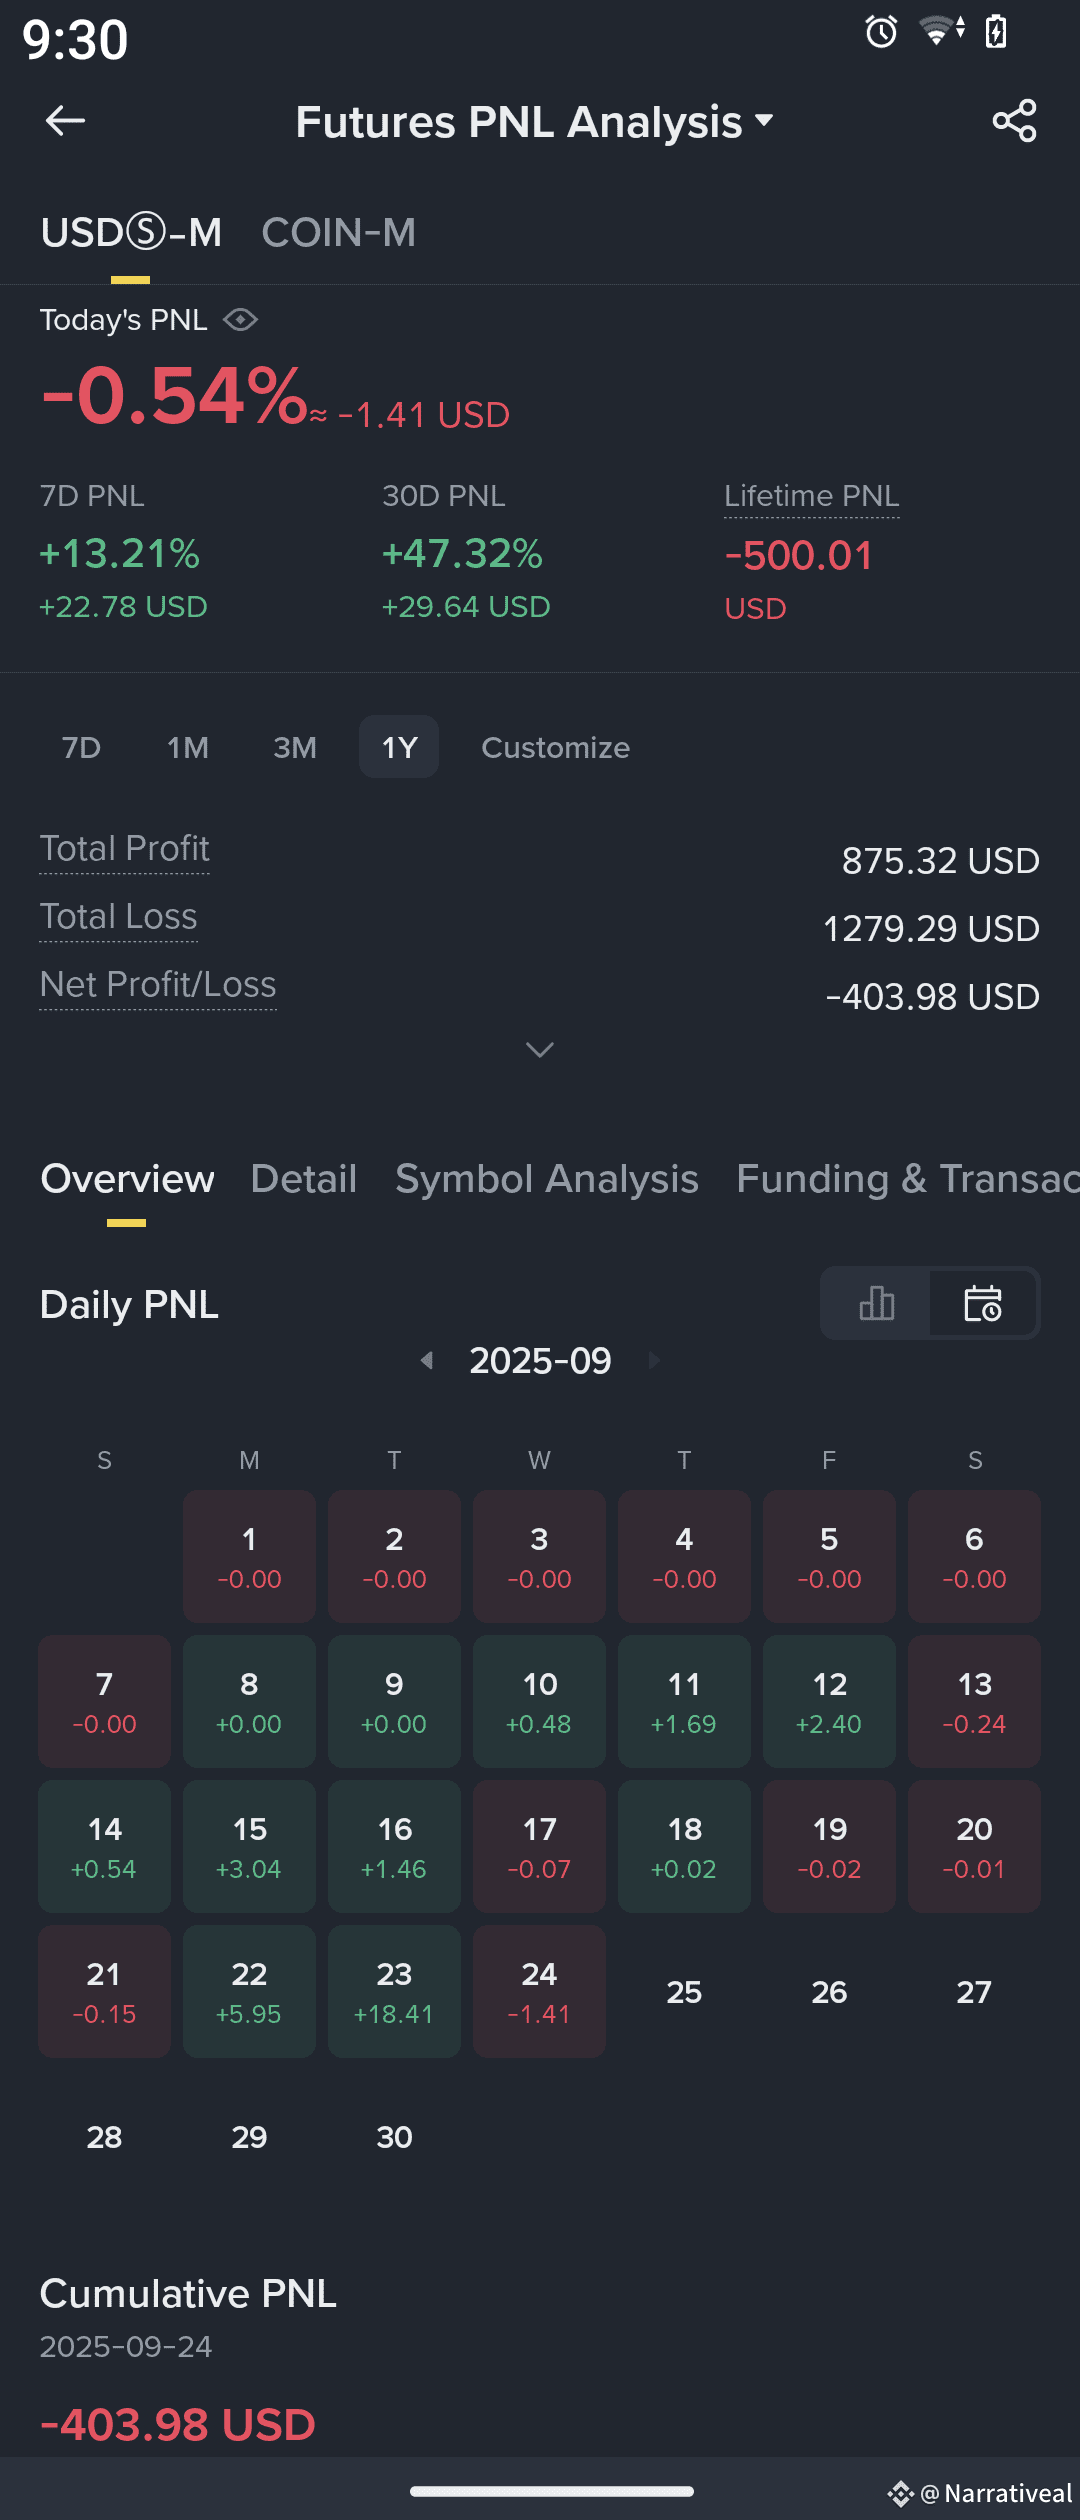Select September 15 calendar cell

(x=249, y=1846)
